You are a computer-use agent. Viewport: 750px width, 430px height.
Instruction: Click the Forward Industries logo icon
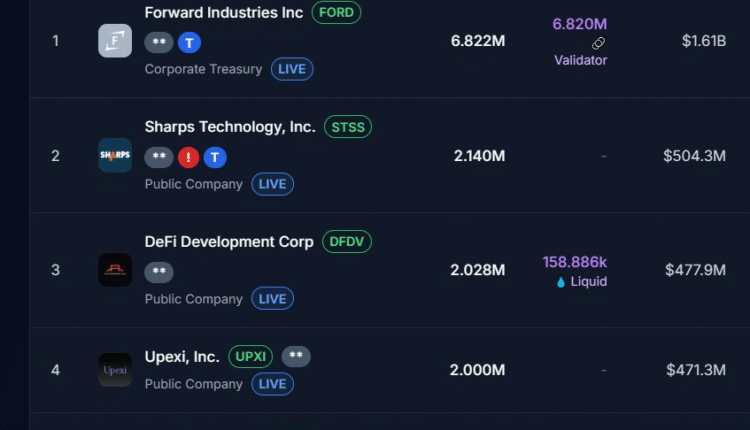point(114,41)
